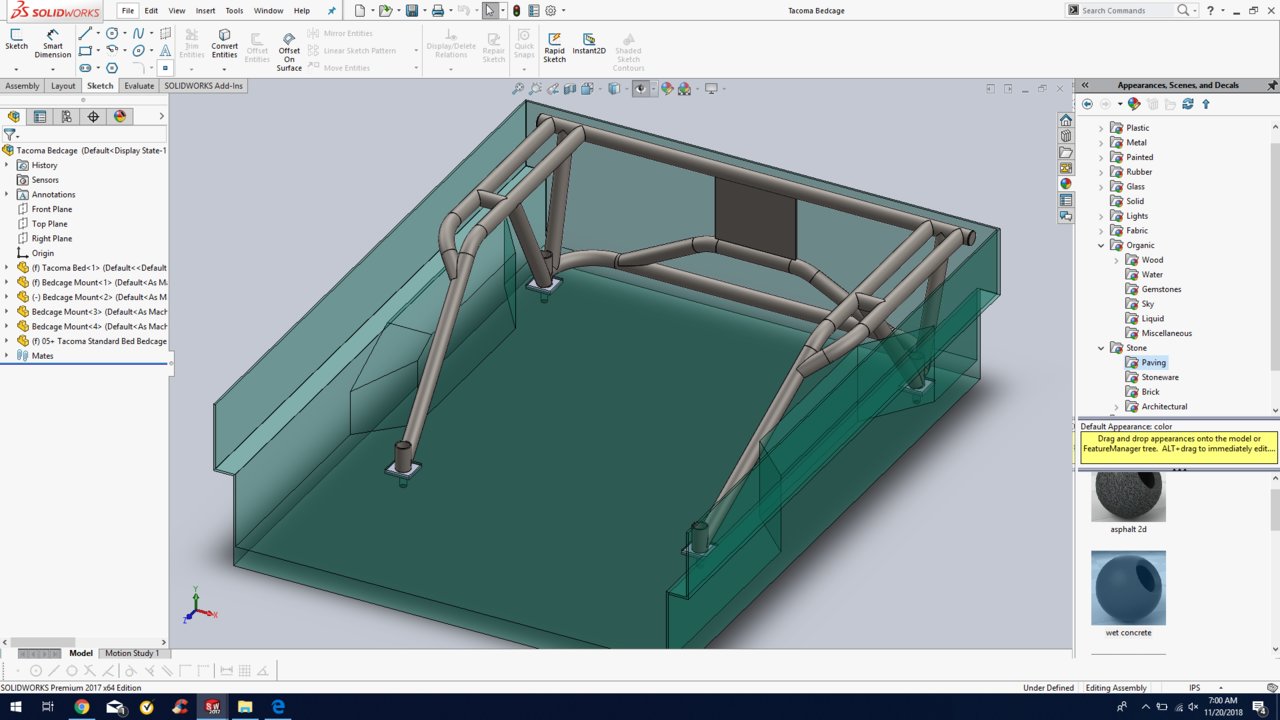The image size is (1280, 720).
Task: Open the File menu
Action: [x=128, y=11]
